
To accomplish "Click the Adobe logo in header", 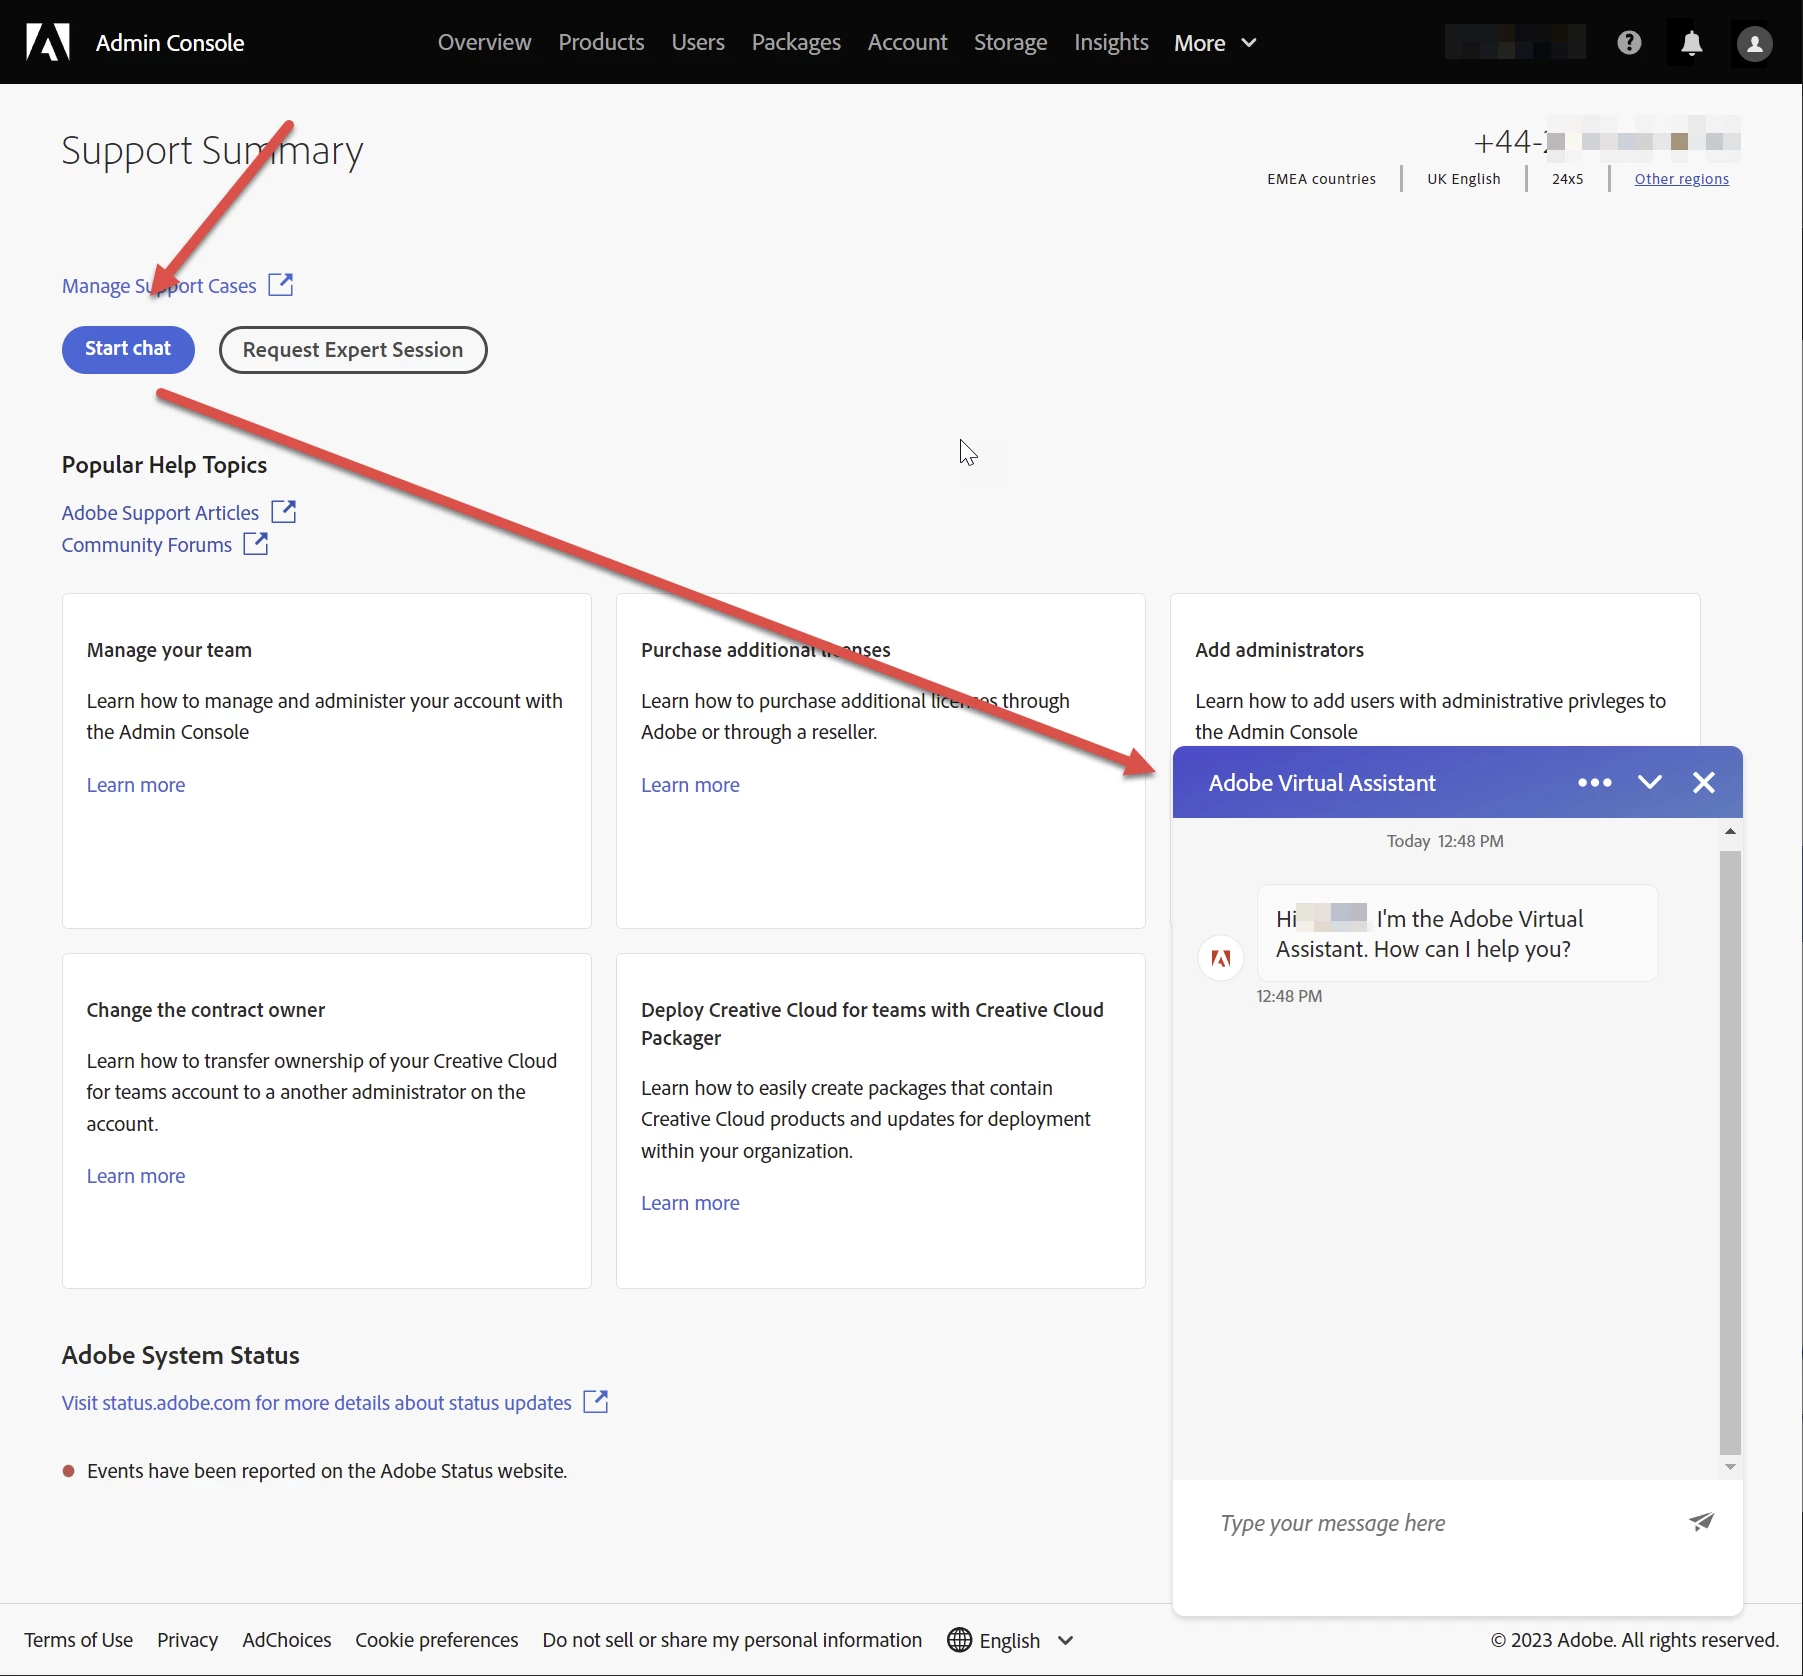I will pos(48,42).
